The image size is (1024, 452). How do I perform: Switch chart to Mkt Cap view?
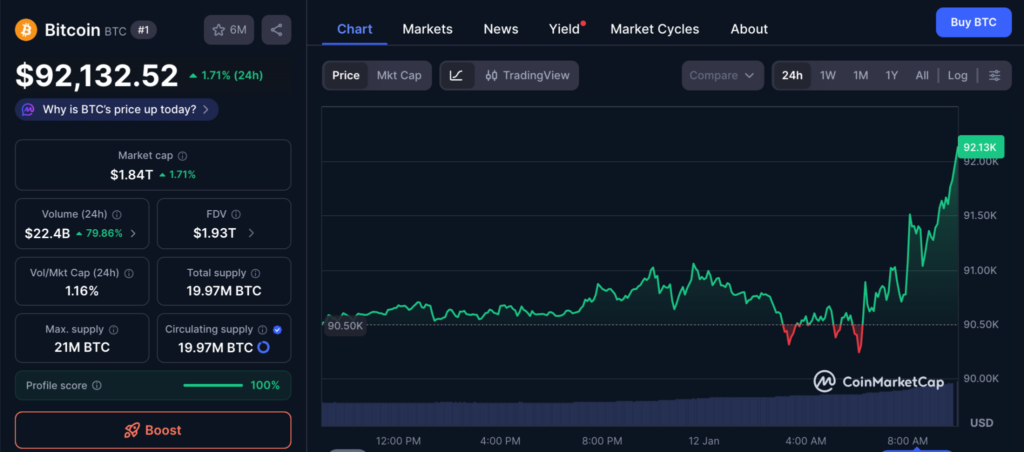click(398, 75)
